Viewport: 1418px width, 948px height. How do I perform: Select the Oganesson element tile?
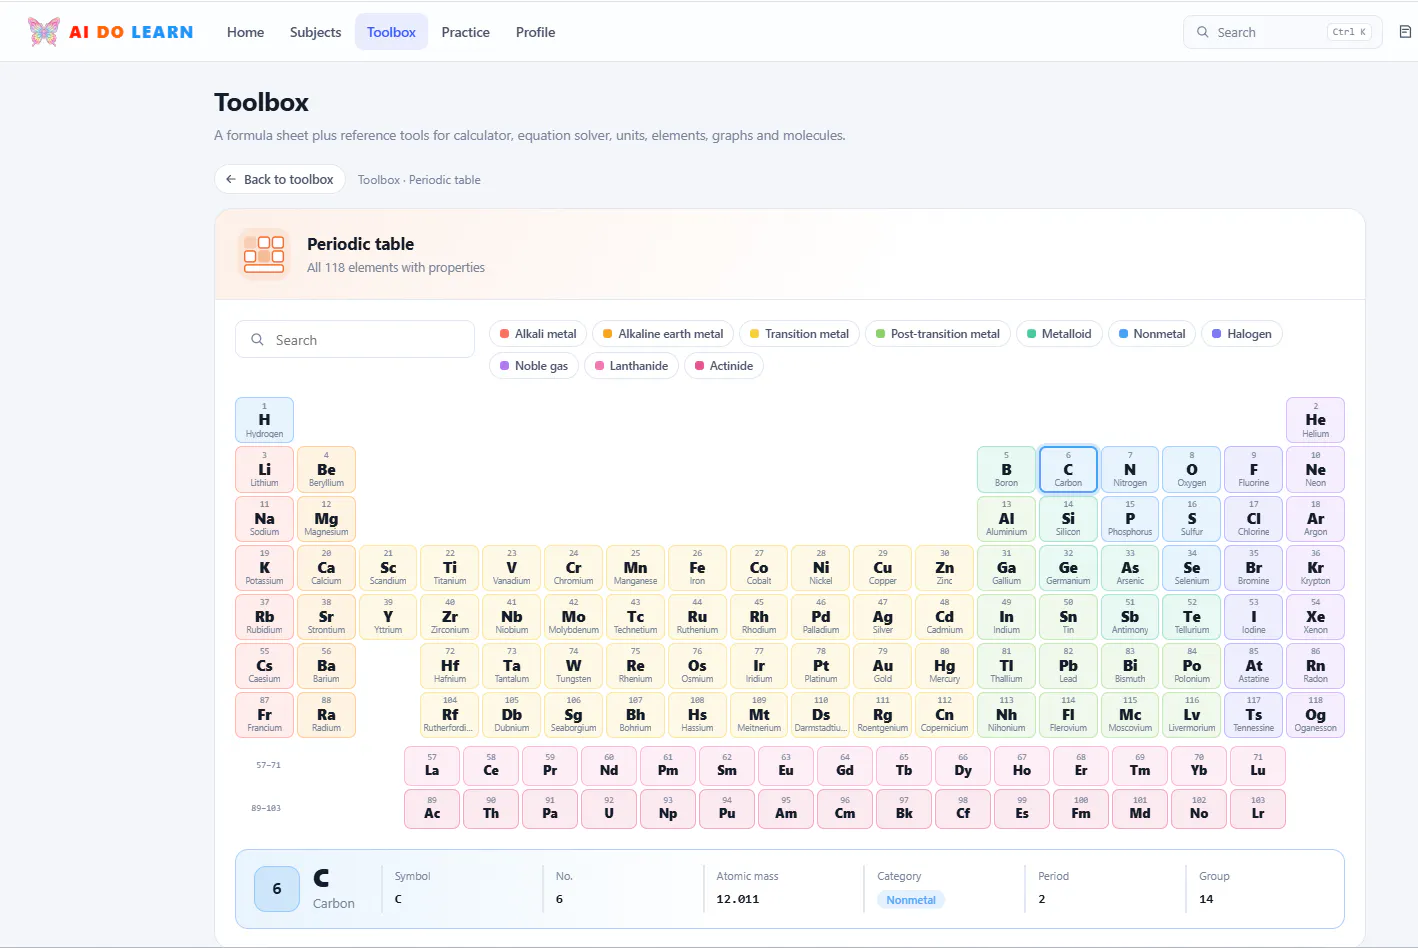[1315, 714]
